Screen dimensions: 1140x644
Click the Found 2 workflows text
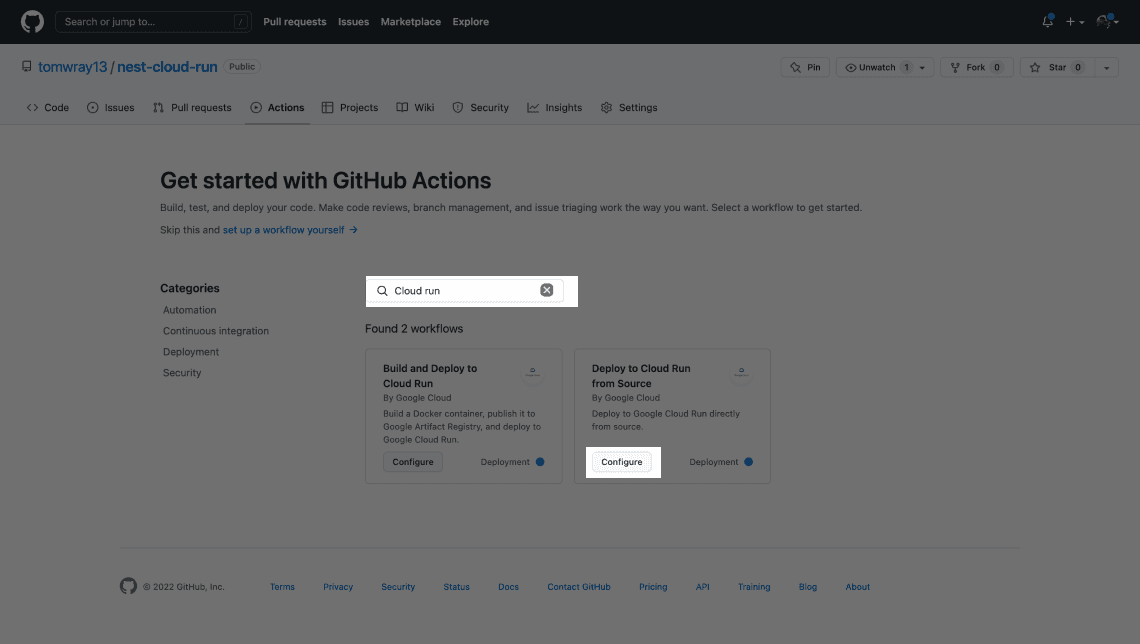pyautogui.click(x=414, y=329)
